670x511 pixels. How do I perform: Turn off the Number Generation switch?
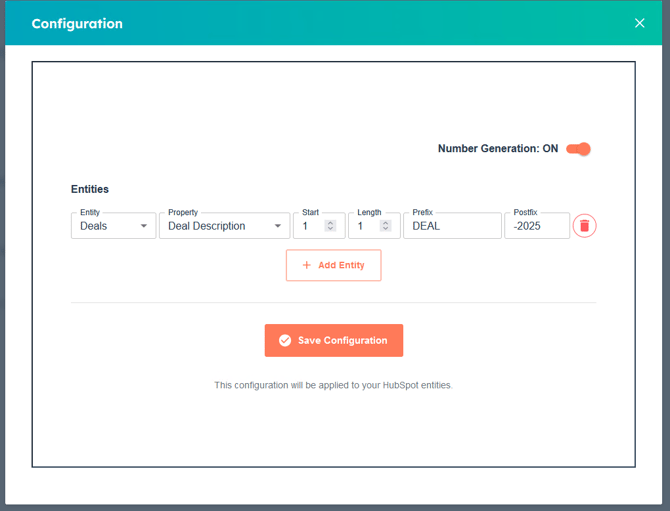coord(579,149)
